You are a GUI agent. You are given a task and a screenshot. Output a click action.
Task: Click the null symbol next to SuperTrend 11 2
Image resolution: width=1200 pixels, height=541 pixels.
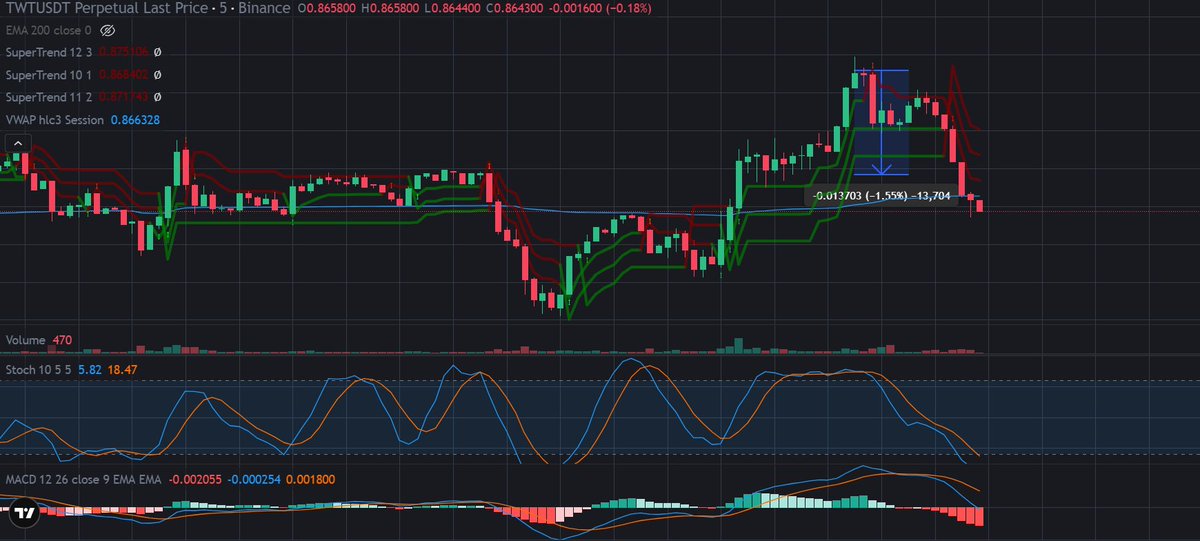(158, 97)
